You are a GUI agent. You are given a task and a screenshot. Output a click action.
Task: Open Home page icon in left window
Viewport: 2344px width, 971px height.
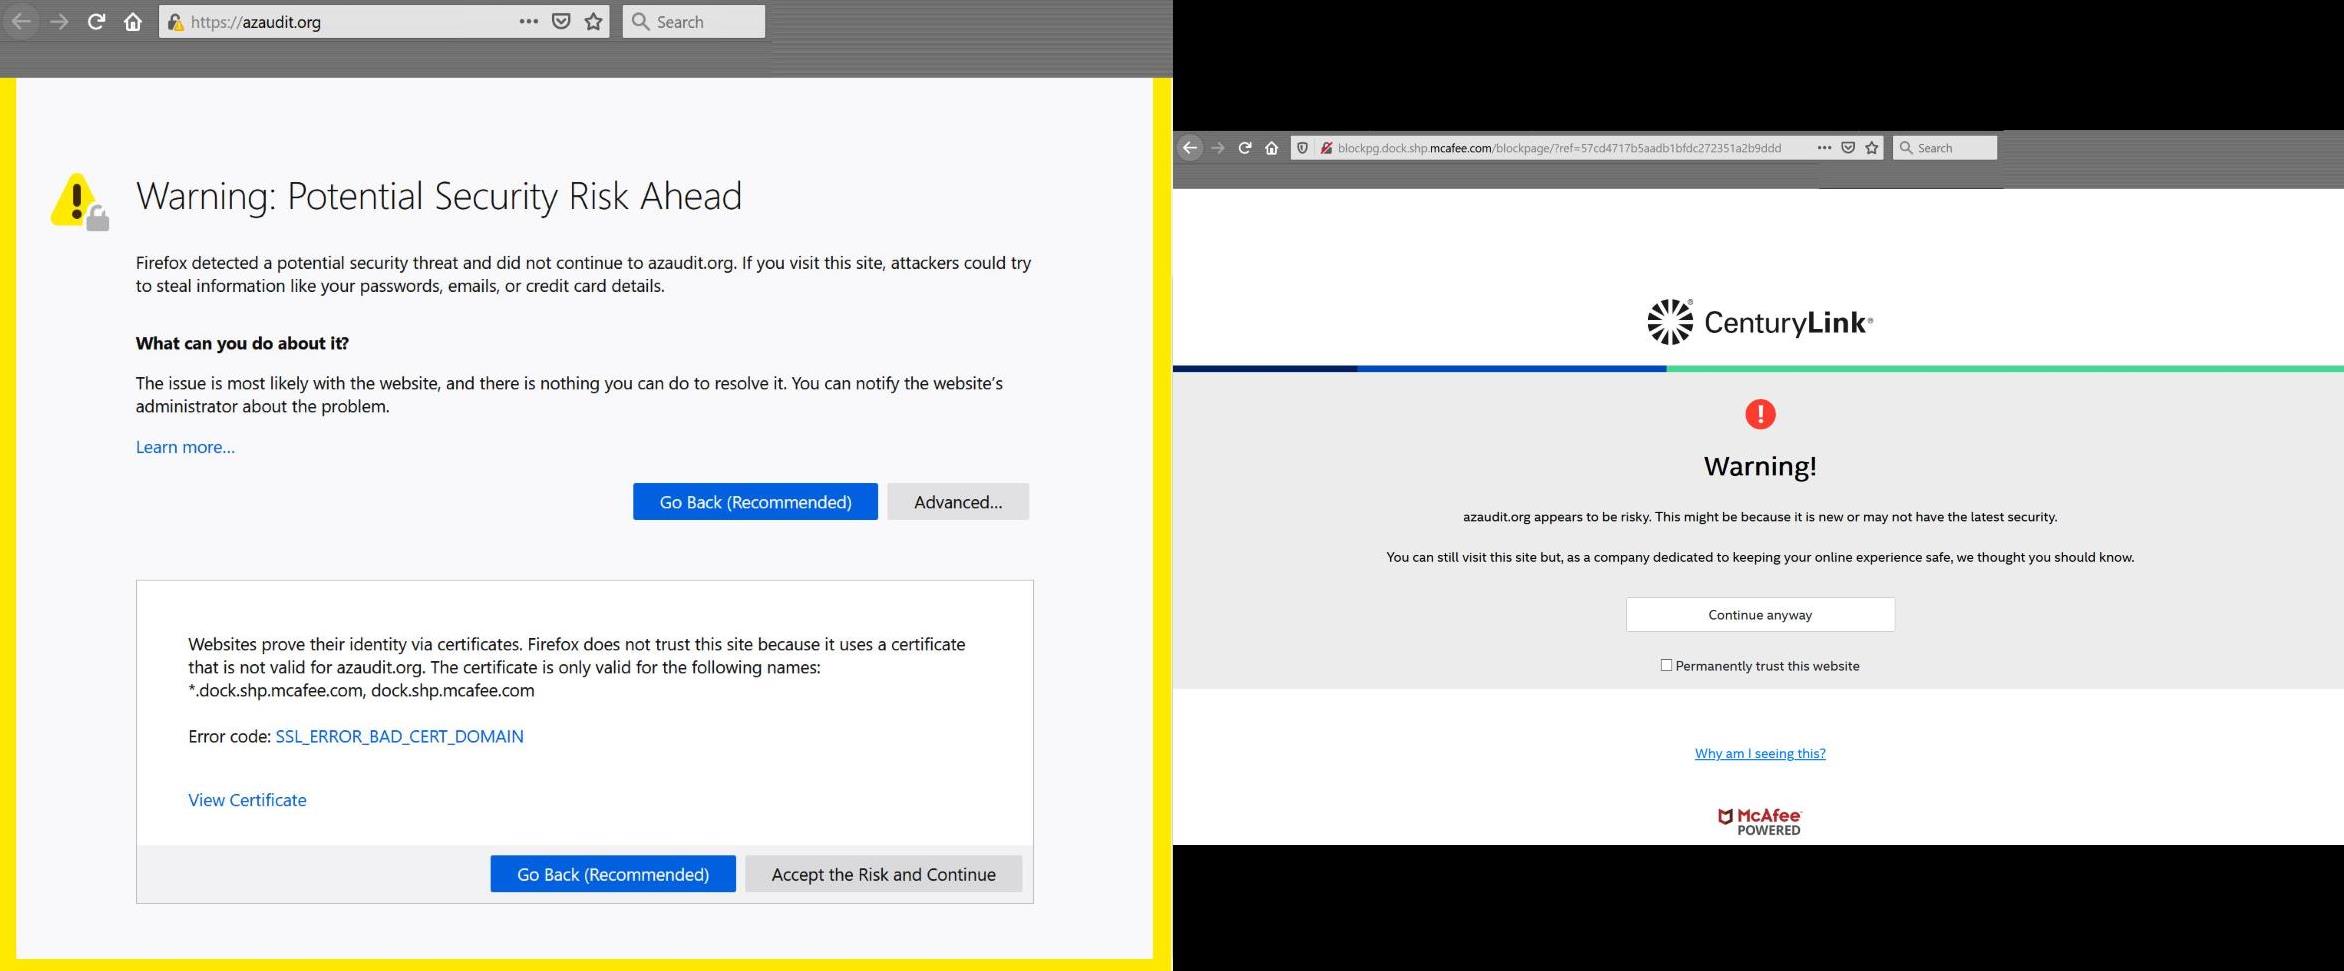coord(133,21)
